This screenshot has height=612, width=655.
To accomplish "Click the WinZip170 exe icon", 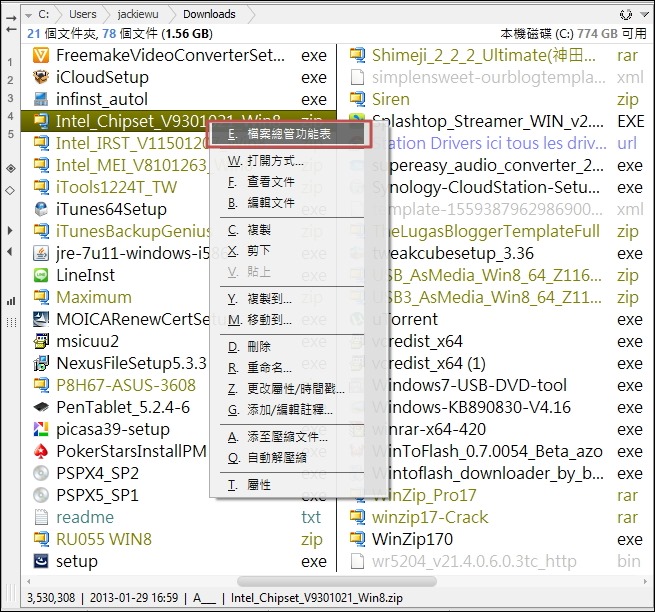I will 357,539.
